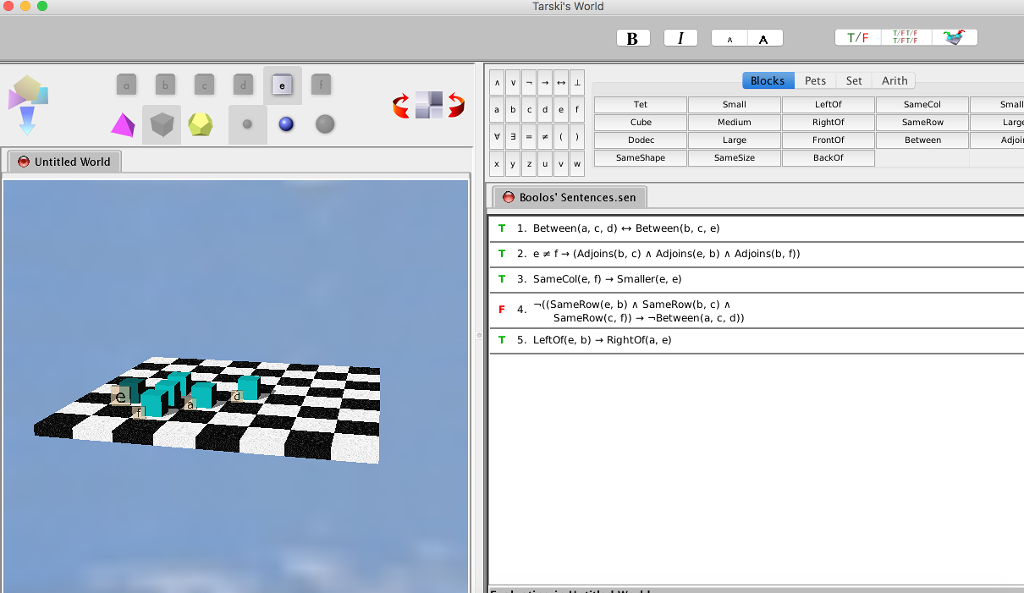The width and height of the screenshot is (1024, 593).
Task: Insert variable w from the keyboard panel
Action: pyautogui.click(x=577, y=164)
